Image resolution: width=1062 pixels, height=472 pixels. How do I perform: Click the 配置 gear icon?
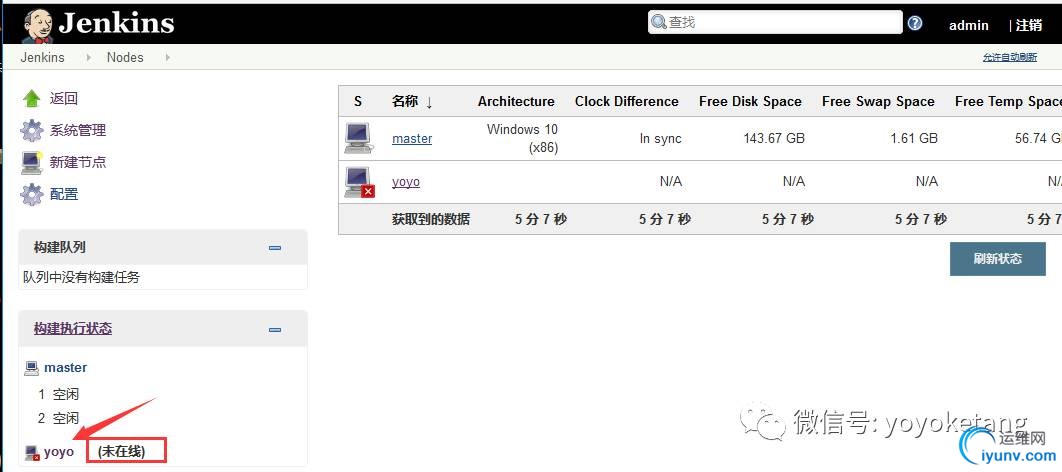31,194
